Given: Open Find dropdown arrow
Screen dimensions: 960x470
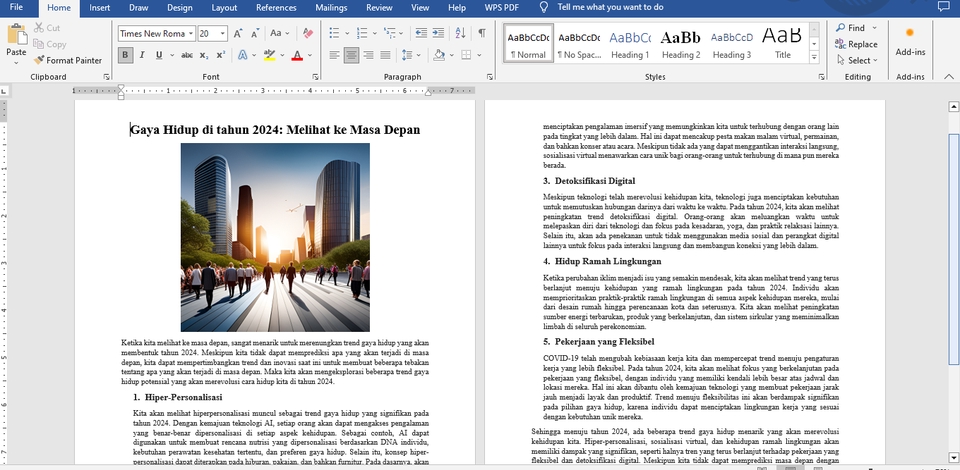Looking at the screenshot, I should (x=874, y=28).
